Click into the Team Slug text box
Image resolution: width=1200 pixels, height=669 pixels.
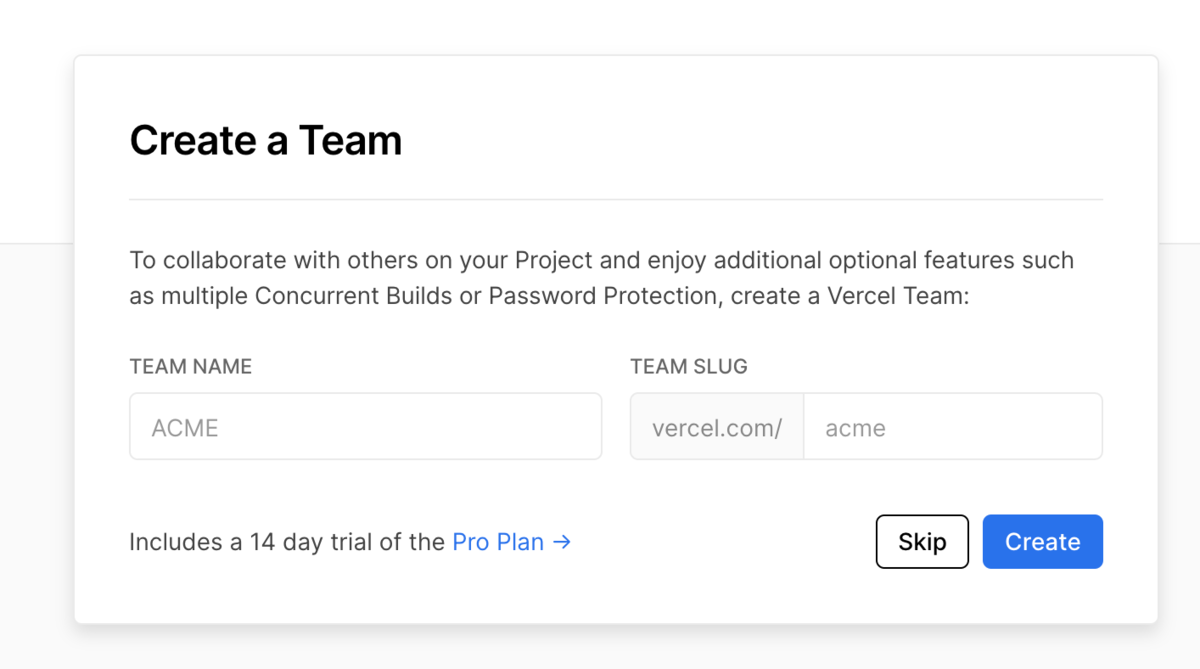click(x=951, y=427)
